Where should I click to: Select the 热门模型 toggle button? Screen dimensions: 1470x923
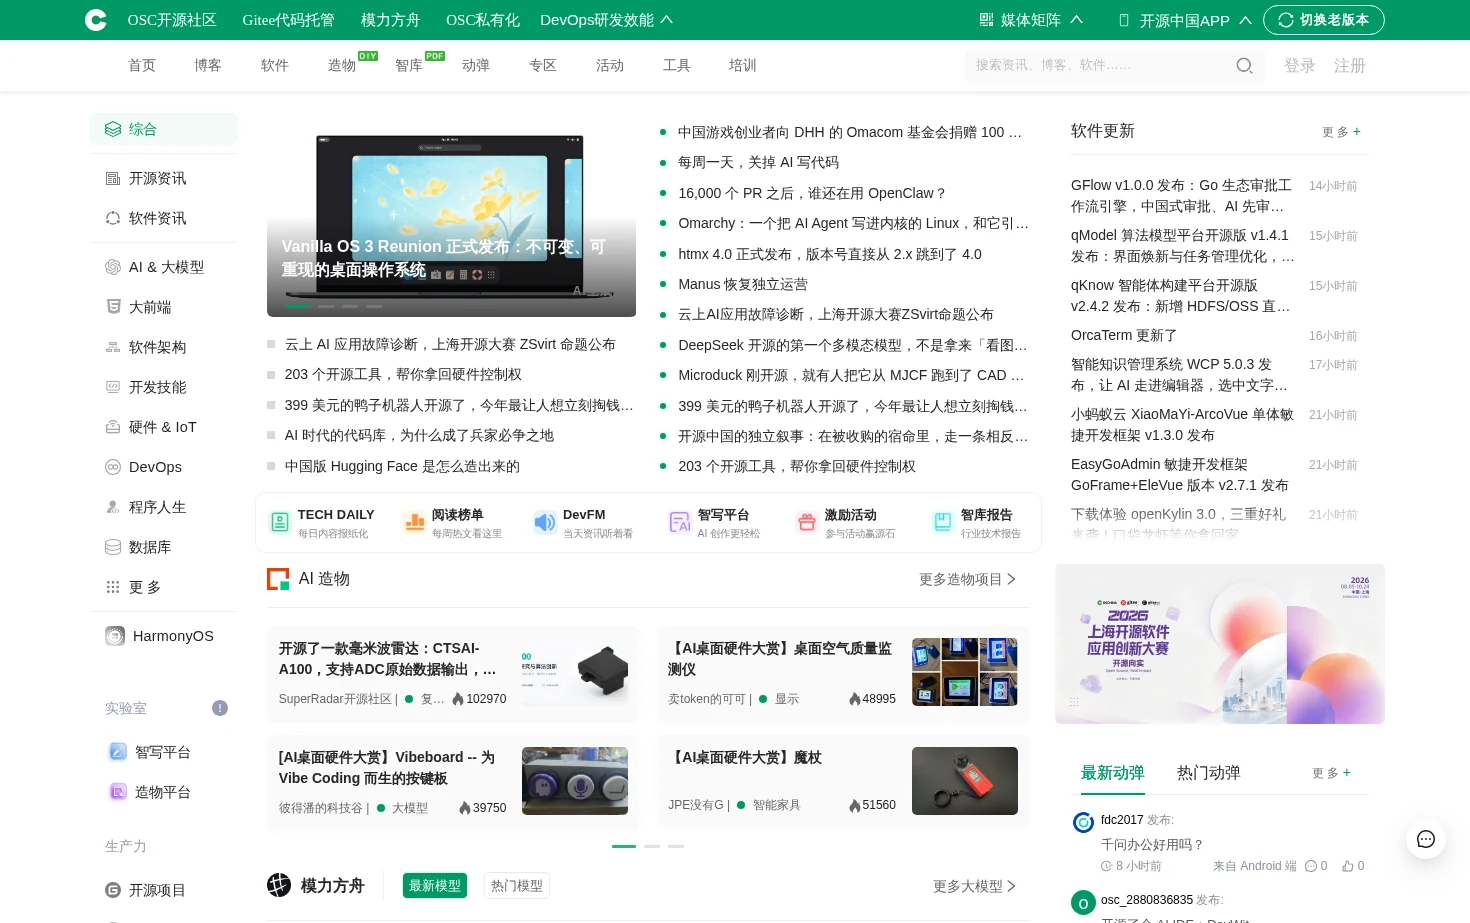(517, 886)
